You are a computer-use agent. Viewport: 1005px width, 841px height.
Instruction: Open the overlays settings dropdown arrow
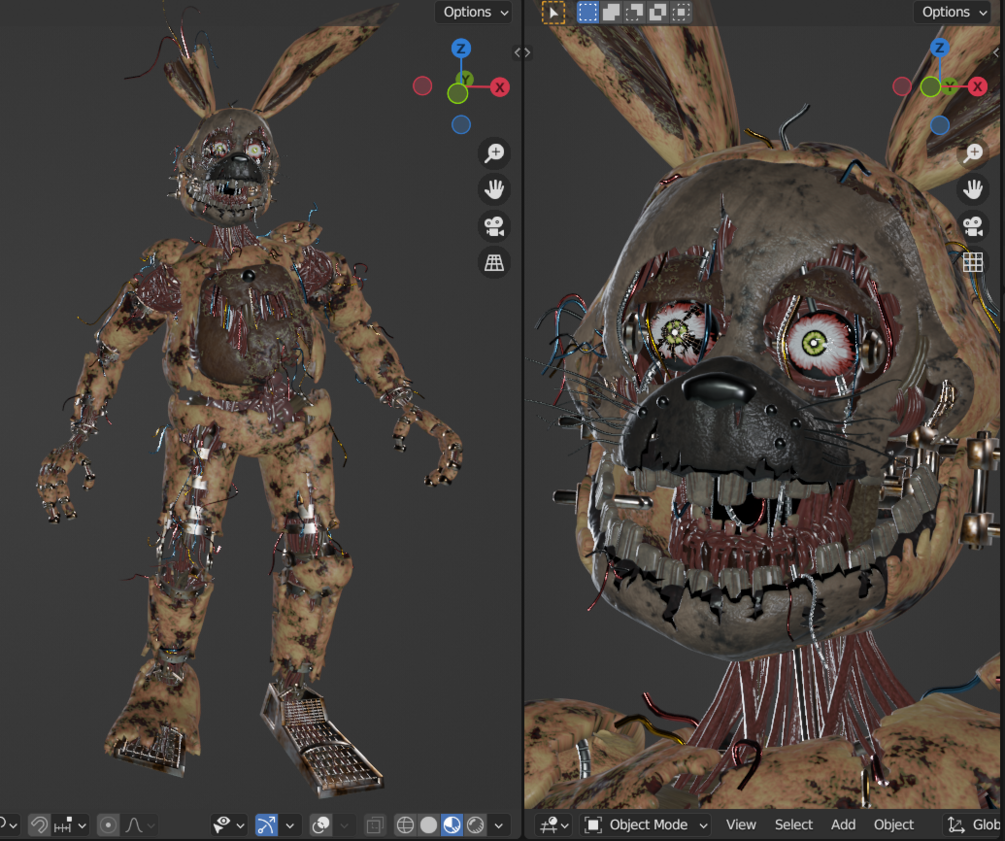coord(344,825)
